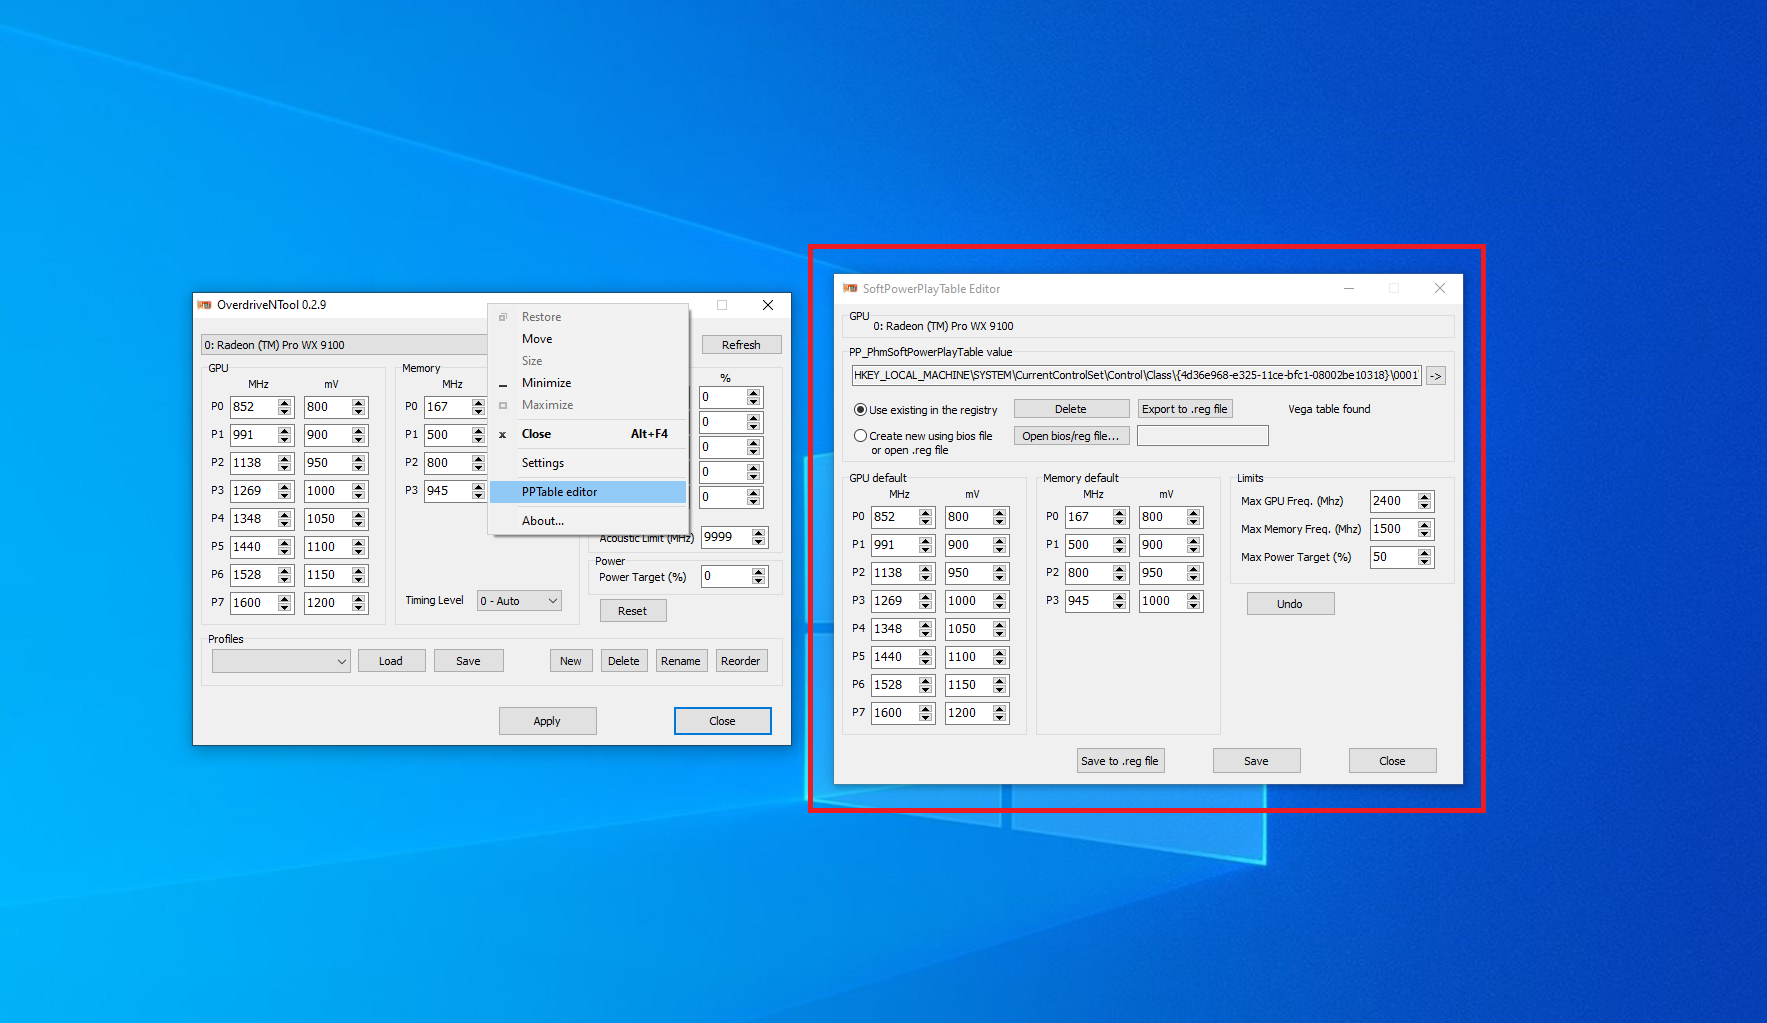Click 'Export to .reg file' button
1767x1023 pixels.
1185,409
